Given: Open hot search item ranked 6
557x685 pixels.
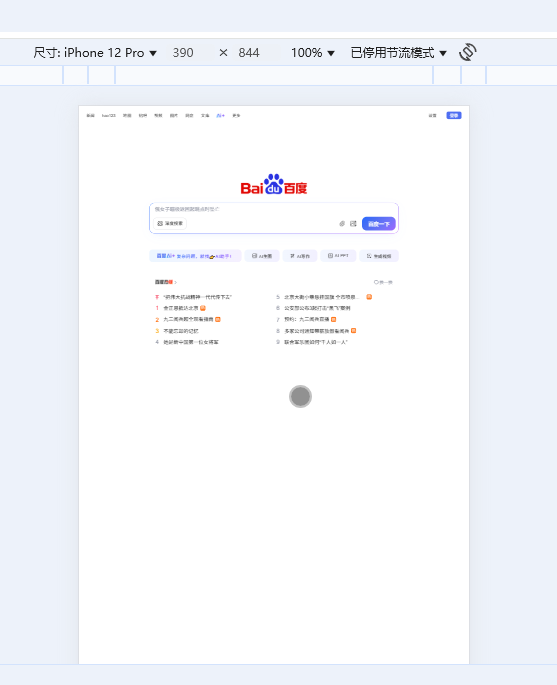Looking at the screenshot, I should (318, 308).
